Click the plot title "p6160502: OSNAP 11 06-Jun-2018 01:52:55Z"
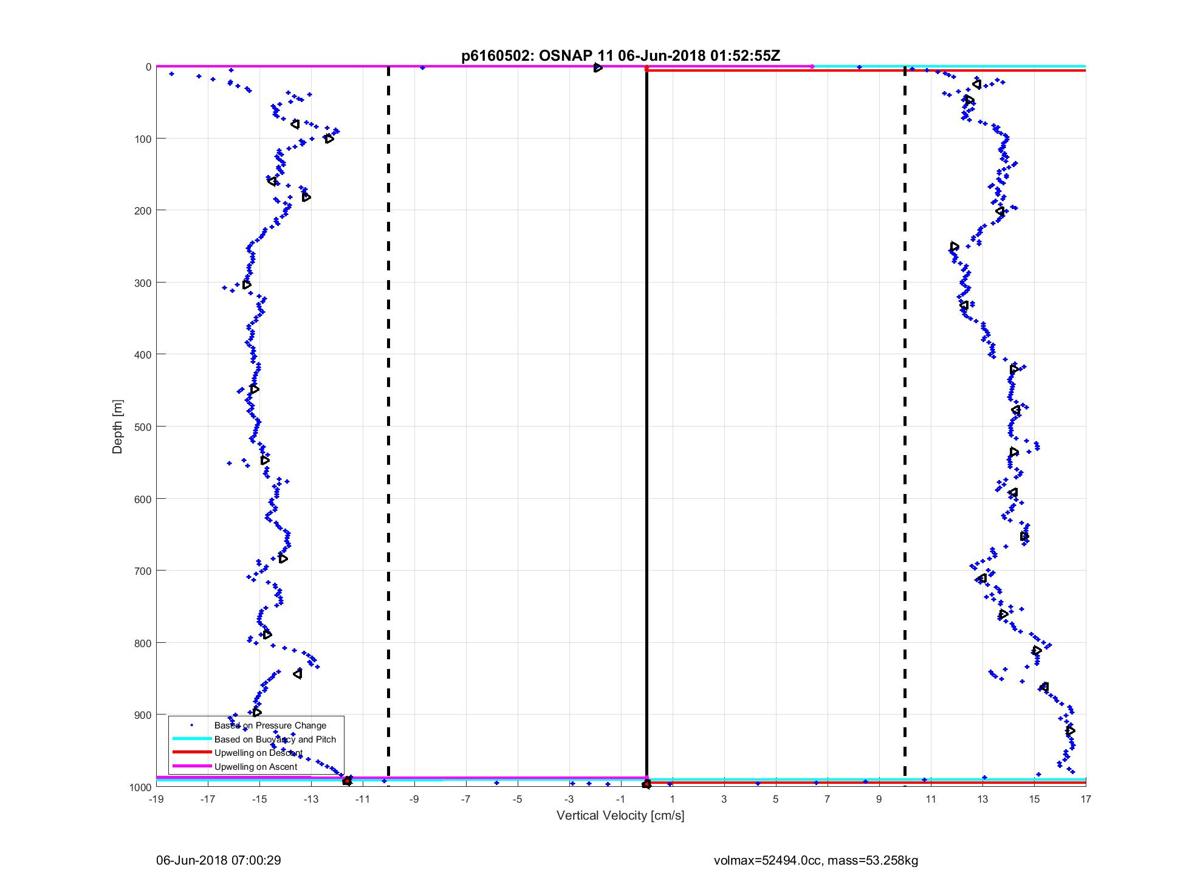1200x885 pixels. coord(620,57)
